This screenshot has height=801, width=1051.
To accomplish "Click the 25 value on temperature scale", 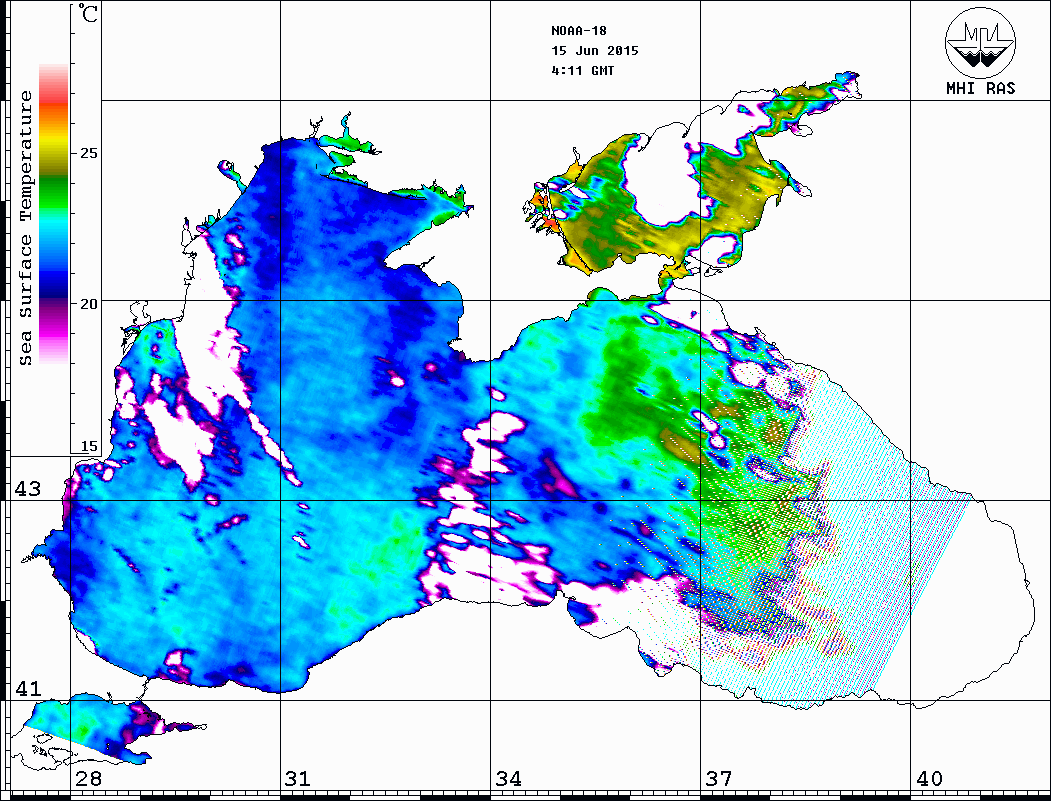I will 88,153.
